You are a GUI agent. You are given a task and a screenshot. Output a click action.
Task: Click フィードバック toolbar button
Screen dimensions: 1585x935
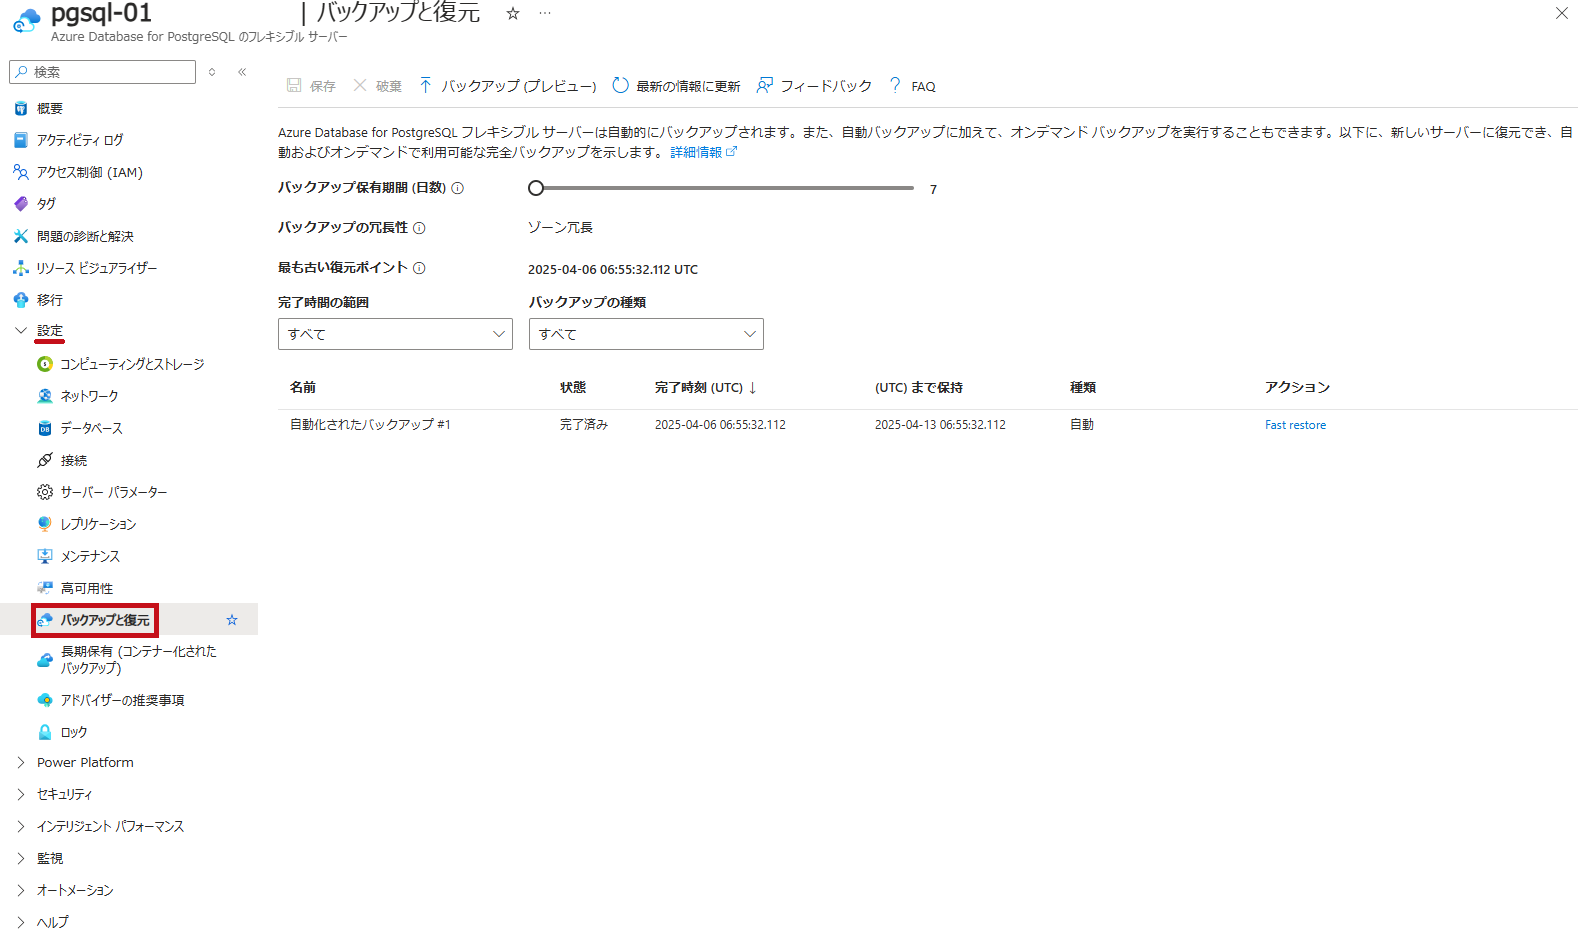(814, 86)
